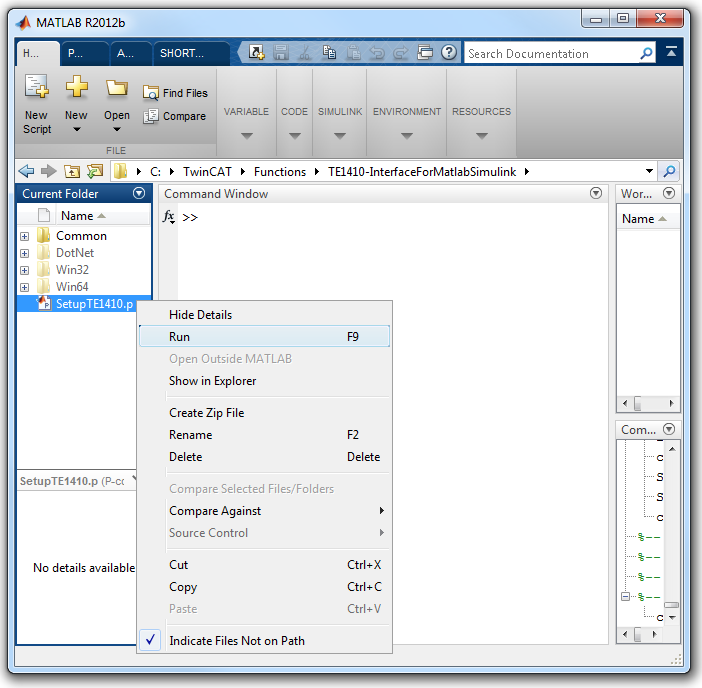
Task: Expand the RESOURCES section dropdown
Action: [x=481, y=135]
